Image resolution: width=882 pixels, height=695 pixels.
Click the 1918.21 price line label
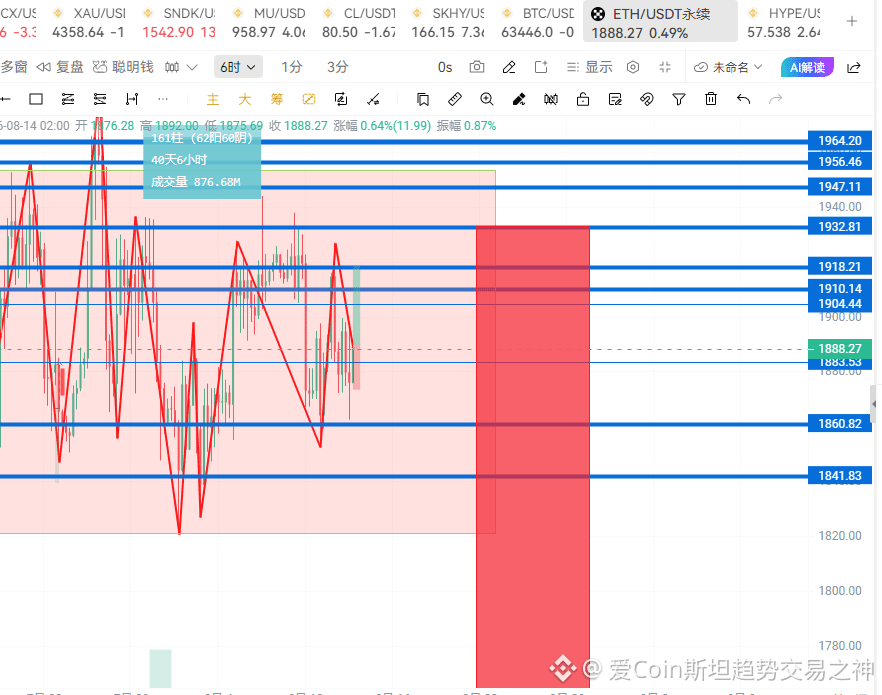click(x=840, y=267)
